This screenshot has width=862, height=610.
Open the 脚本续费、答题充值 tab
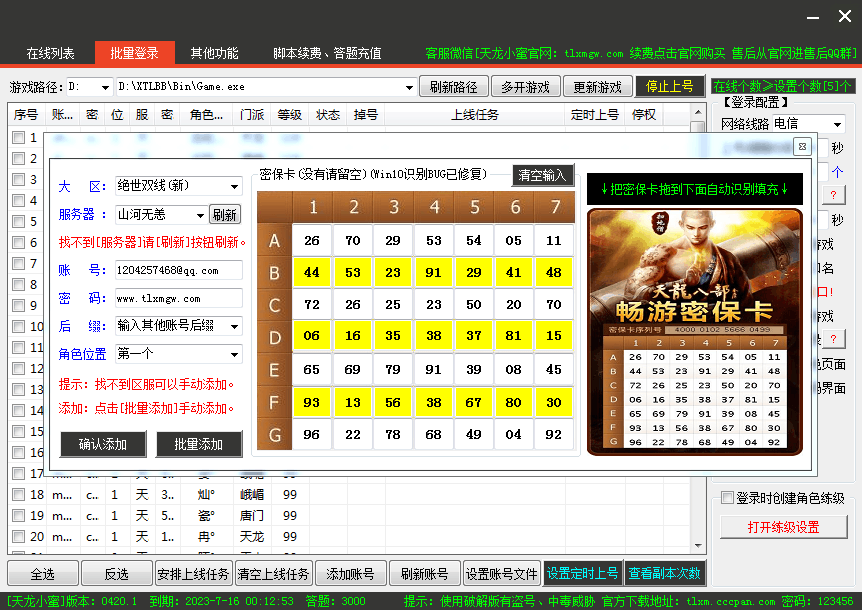click(x=327, y=53)
